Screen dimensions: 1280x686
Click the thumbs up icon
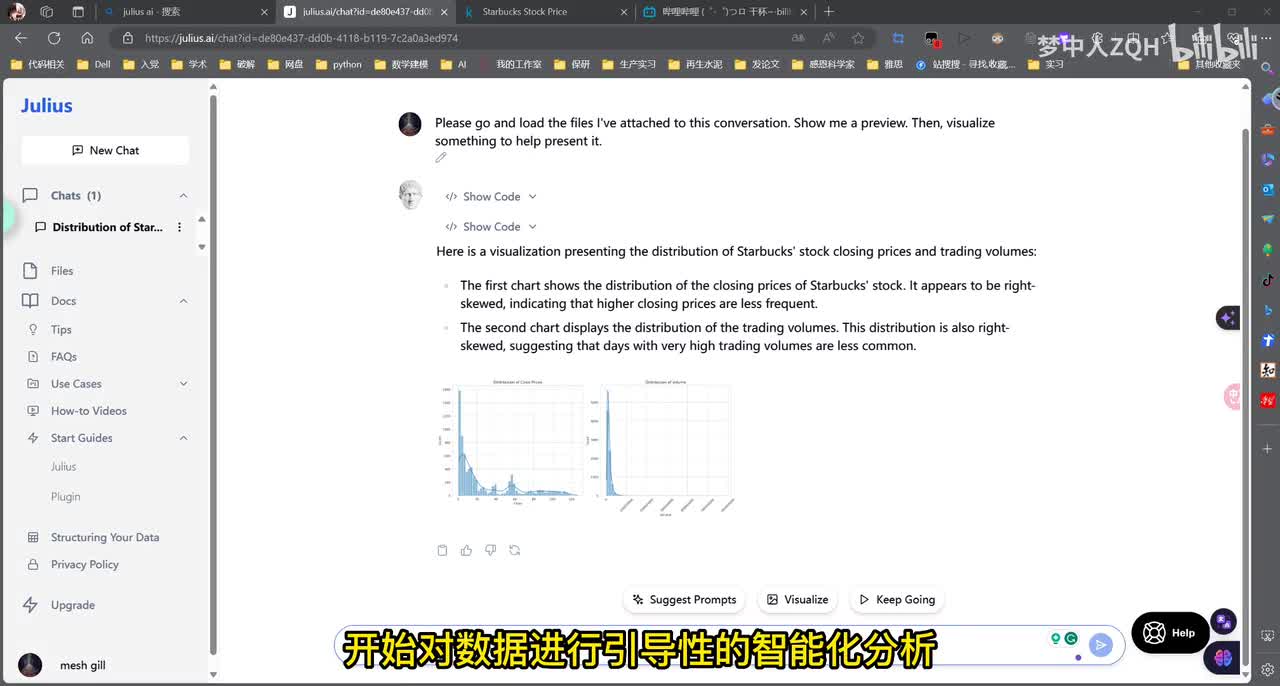(466, 550)
